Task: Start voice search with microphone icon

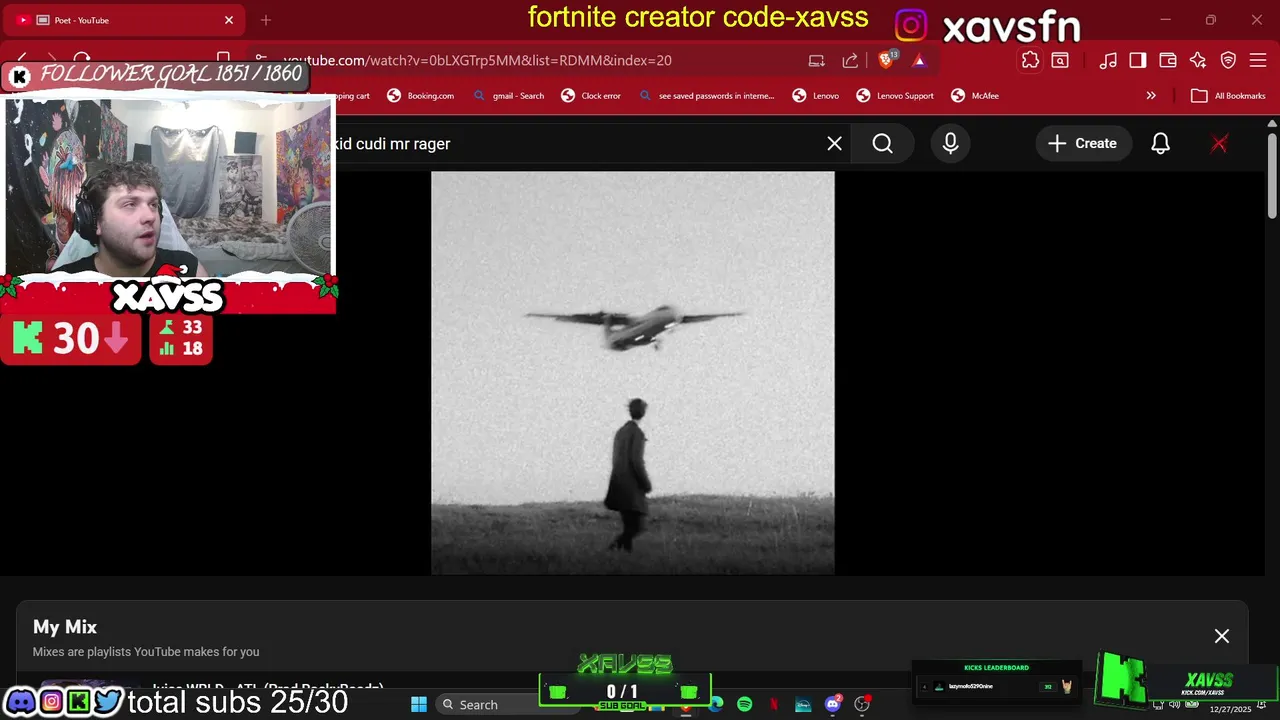Action: coord(950,144)
